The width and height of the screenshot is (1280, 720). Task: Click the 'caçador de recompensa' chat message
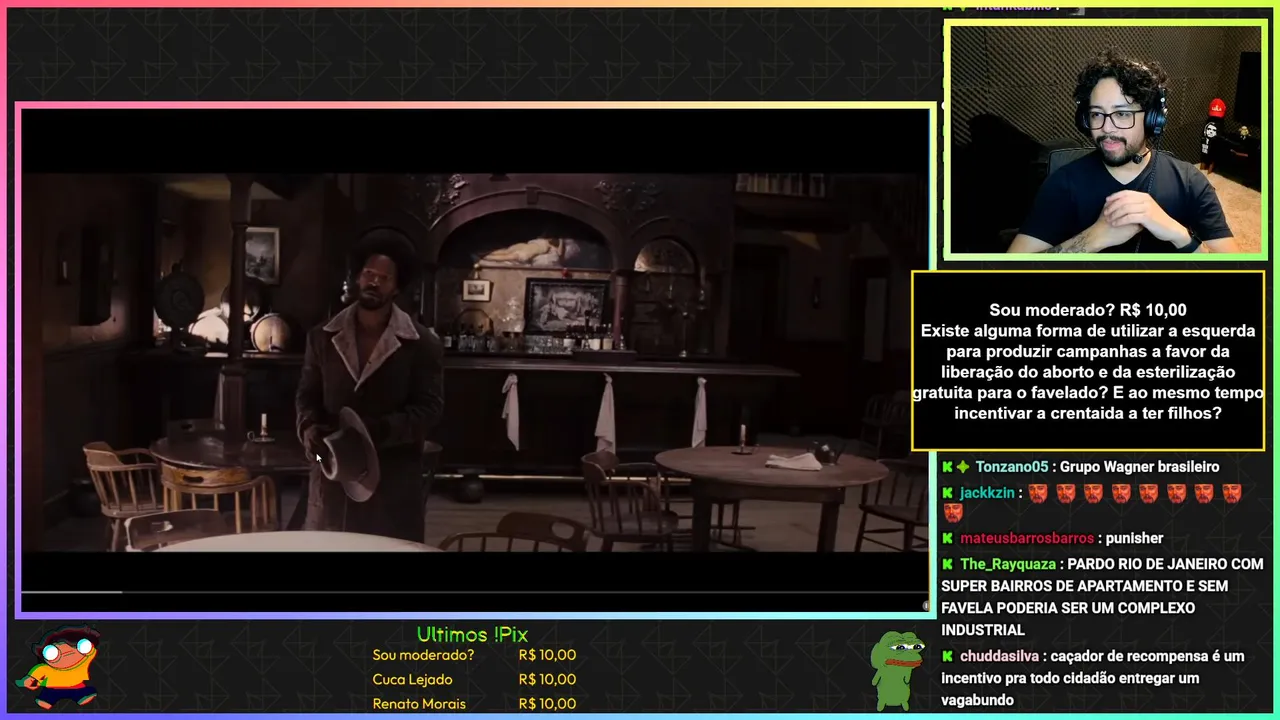pyautogui.click(x=1093, y=679)
